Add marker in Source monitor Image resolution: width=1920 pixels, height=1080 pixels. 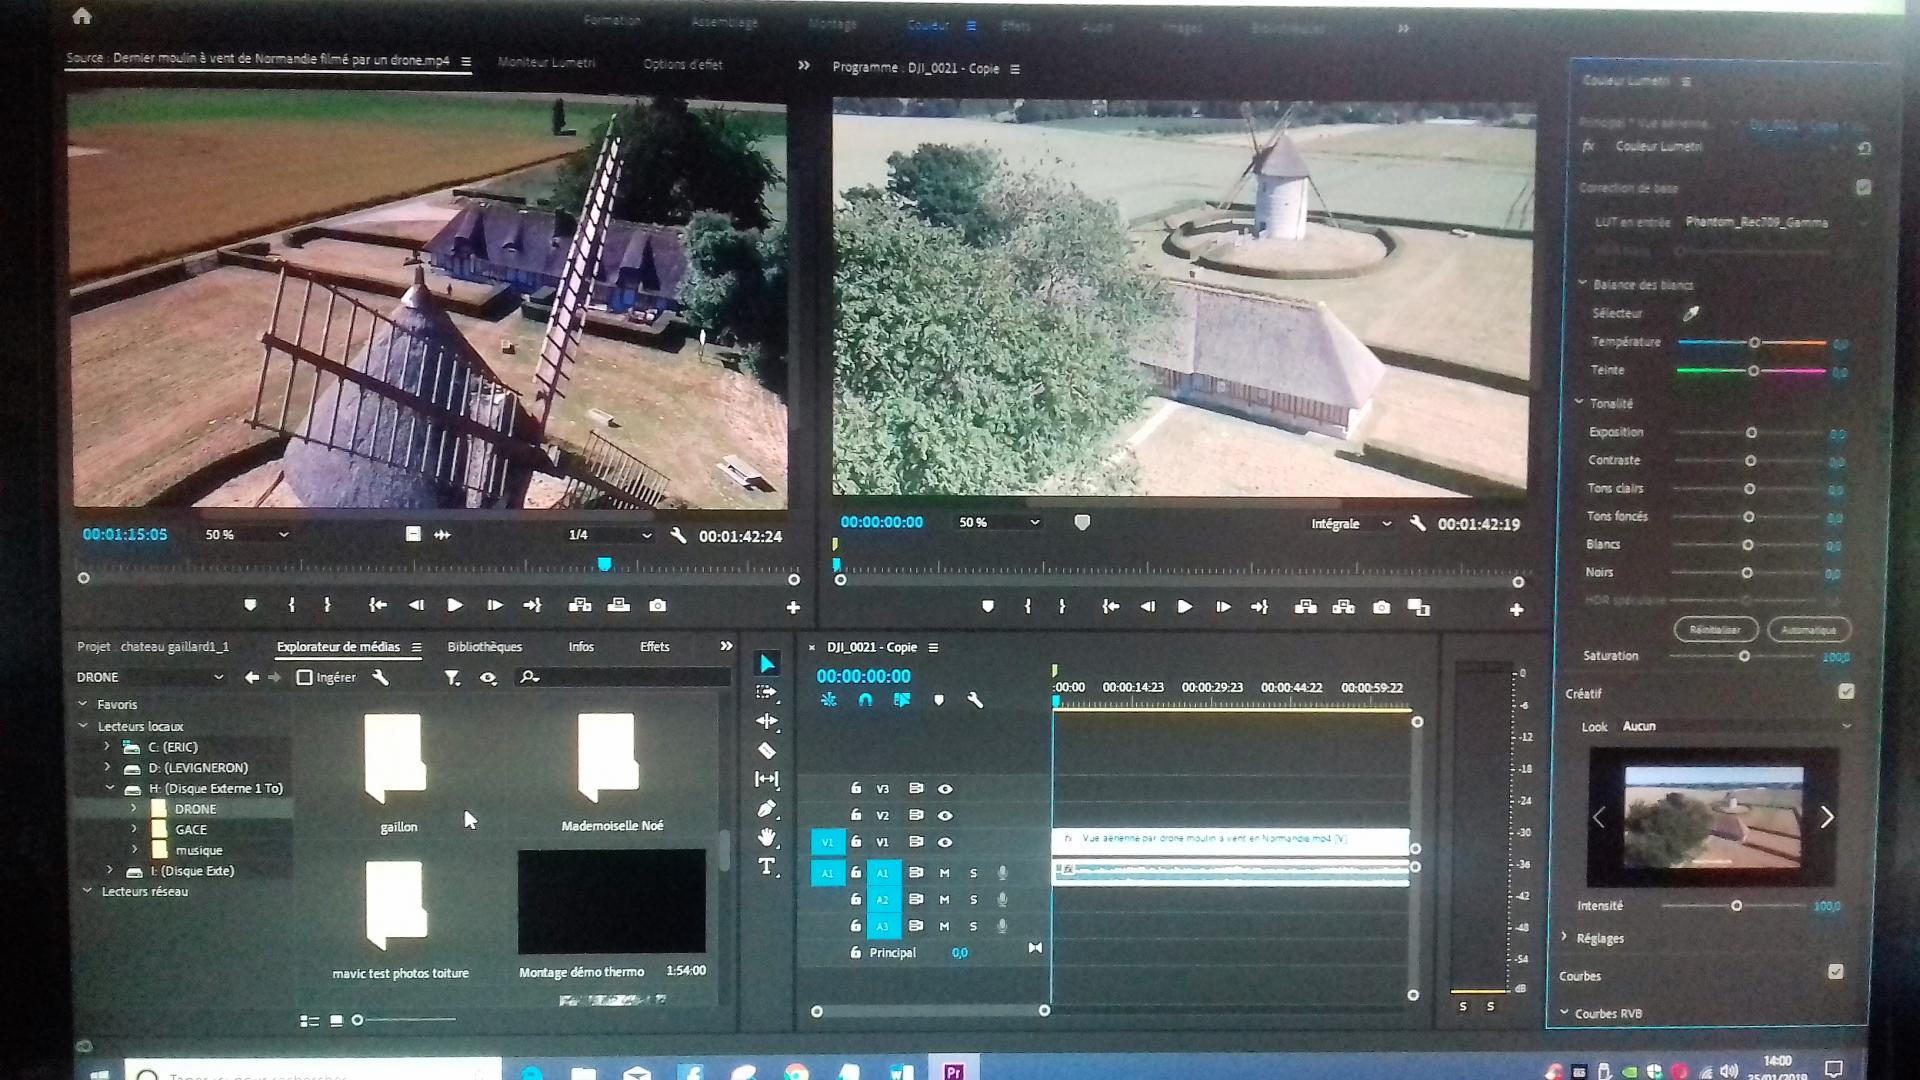[250, 605]
